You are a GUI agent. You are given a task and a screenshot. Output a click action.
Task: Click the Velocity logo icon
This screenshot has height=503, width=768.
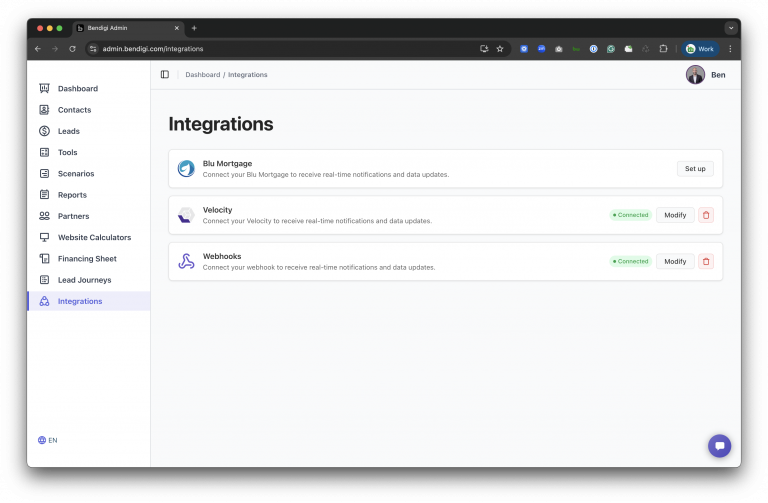186,215
